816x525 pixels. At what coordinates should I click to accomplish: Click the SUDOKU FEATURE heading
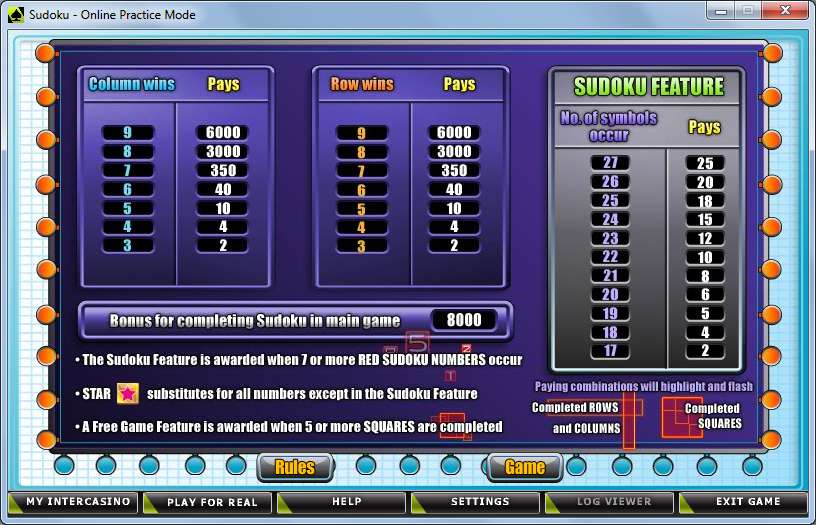coord(648,86)
